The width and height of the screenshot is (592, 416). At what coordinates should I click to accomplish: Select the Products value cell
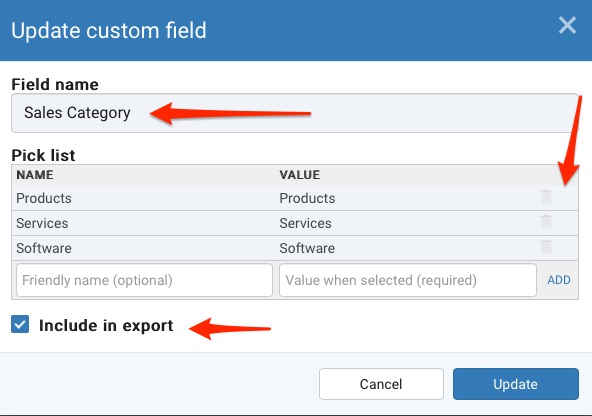click(307, 198)
